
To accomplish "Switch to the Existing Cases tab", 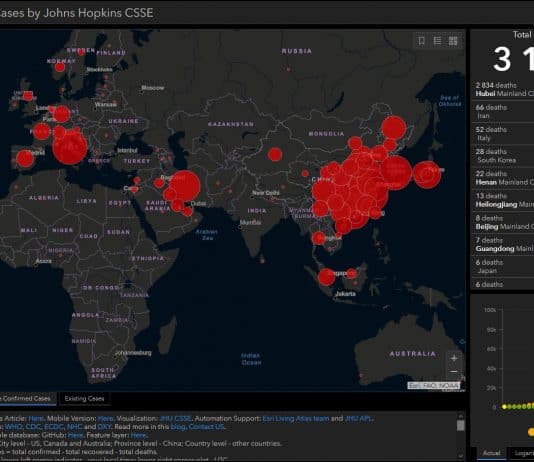I will (x=84, y=399).
